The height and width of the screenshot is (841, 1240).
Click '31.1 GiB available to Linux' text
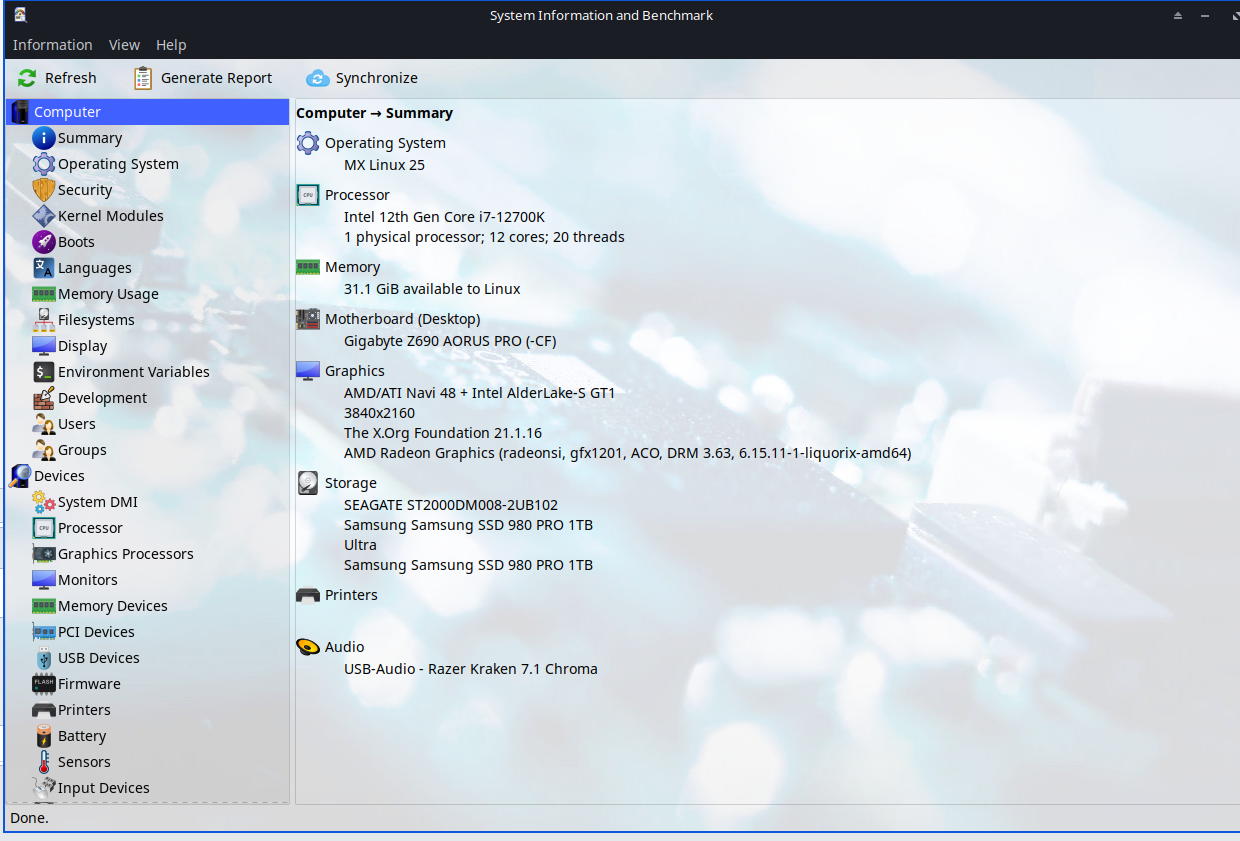coord(432,289)
